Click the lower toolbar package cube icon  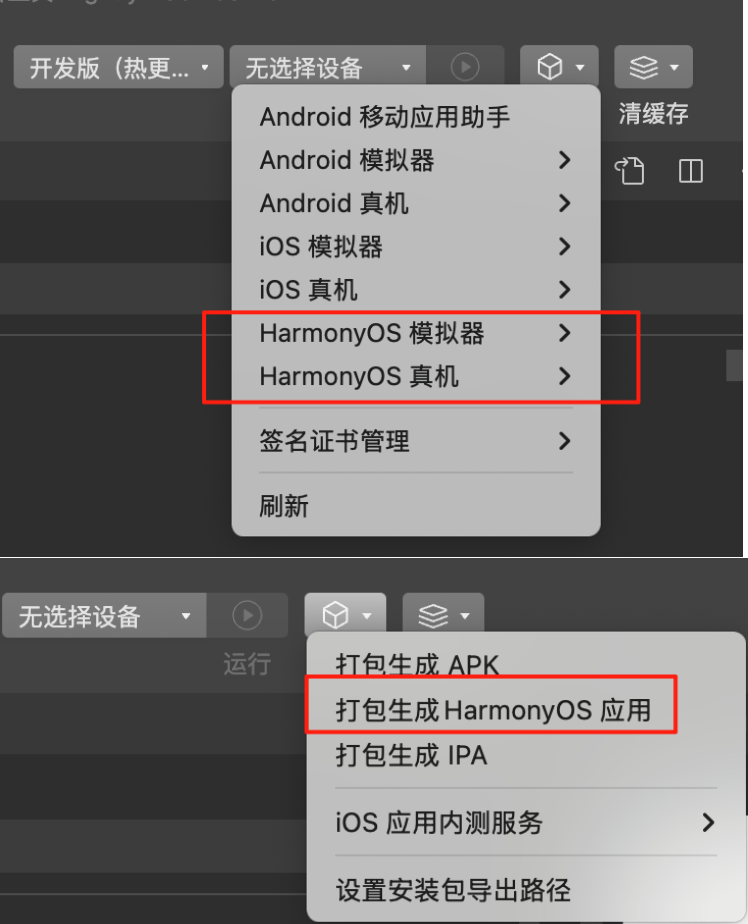click(x=345, y=615)
